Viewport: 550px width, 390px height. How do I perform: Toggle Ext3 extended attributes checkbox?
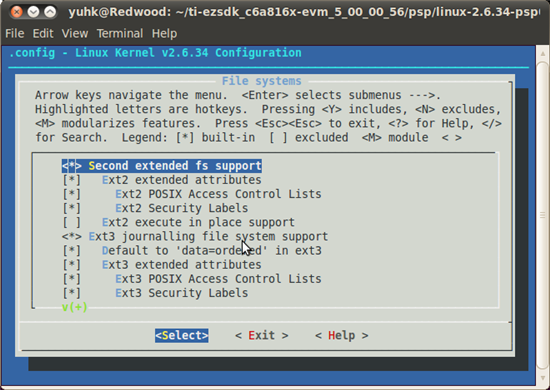tap(162, 265)
